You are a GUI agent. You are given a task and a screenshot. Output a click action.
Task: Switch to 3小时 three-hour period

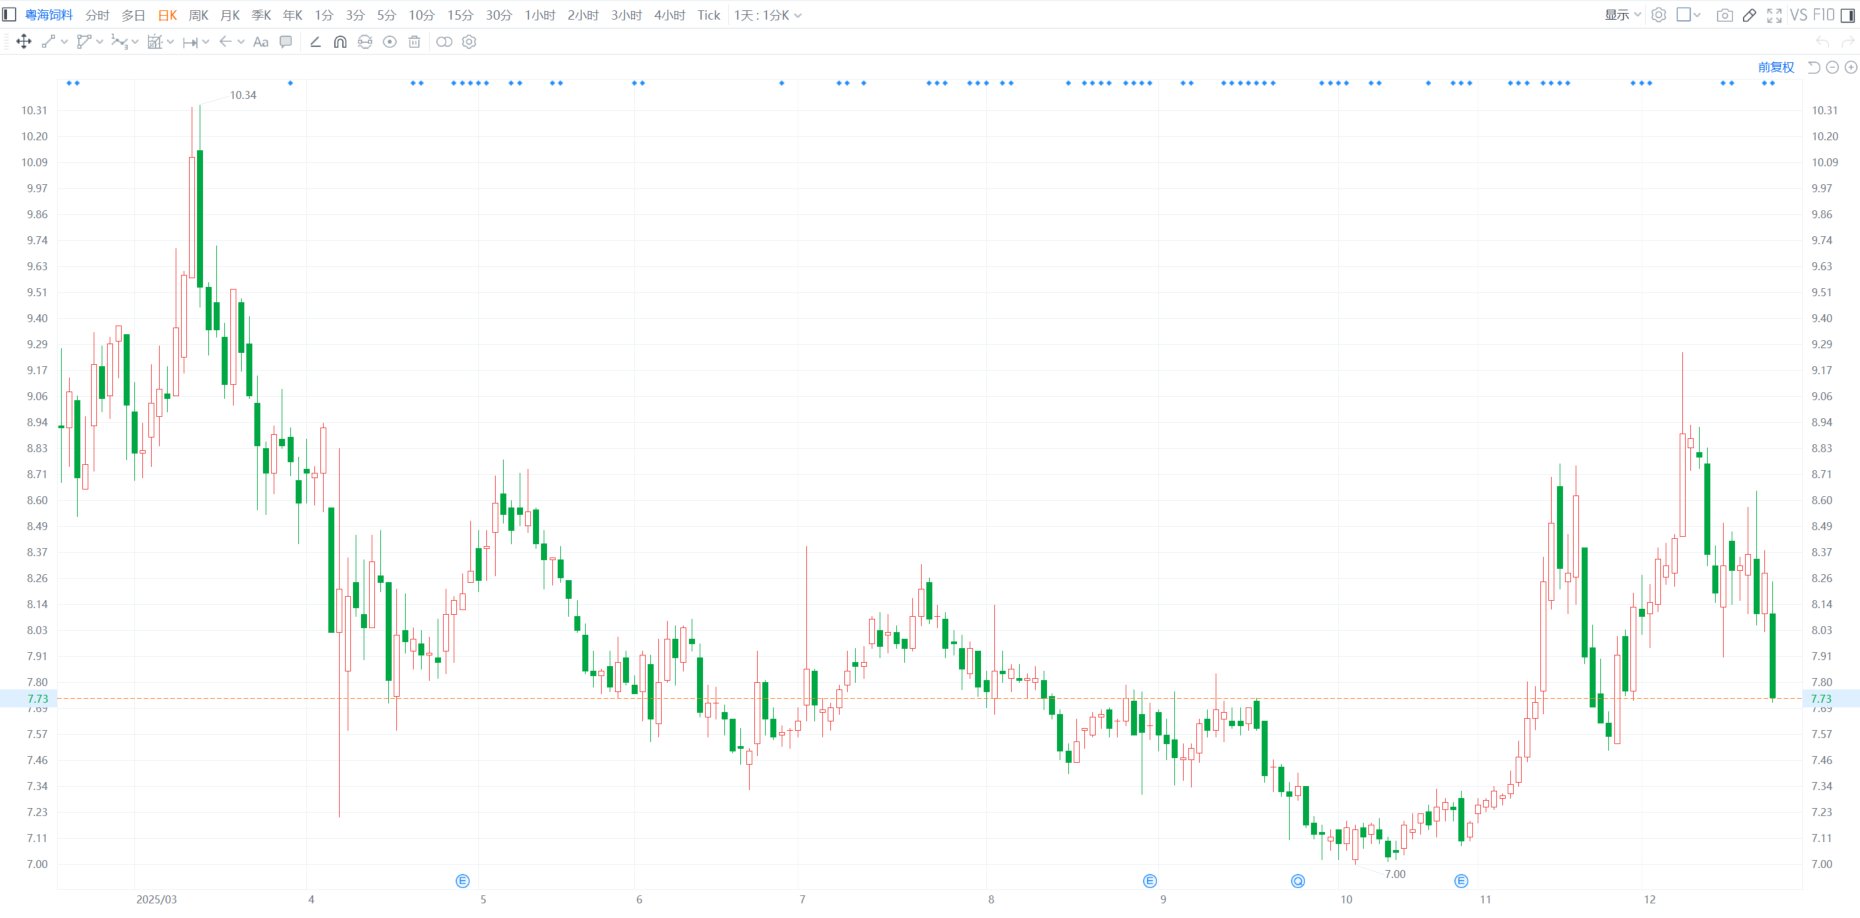click(x=627, y=15)
